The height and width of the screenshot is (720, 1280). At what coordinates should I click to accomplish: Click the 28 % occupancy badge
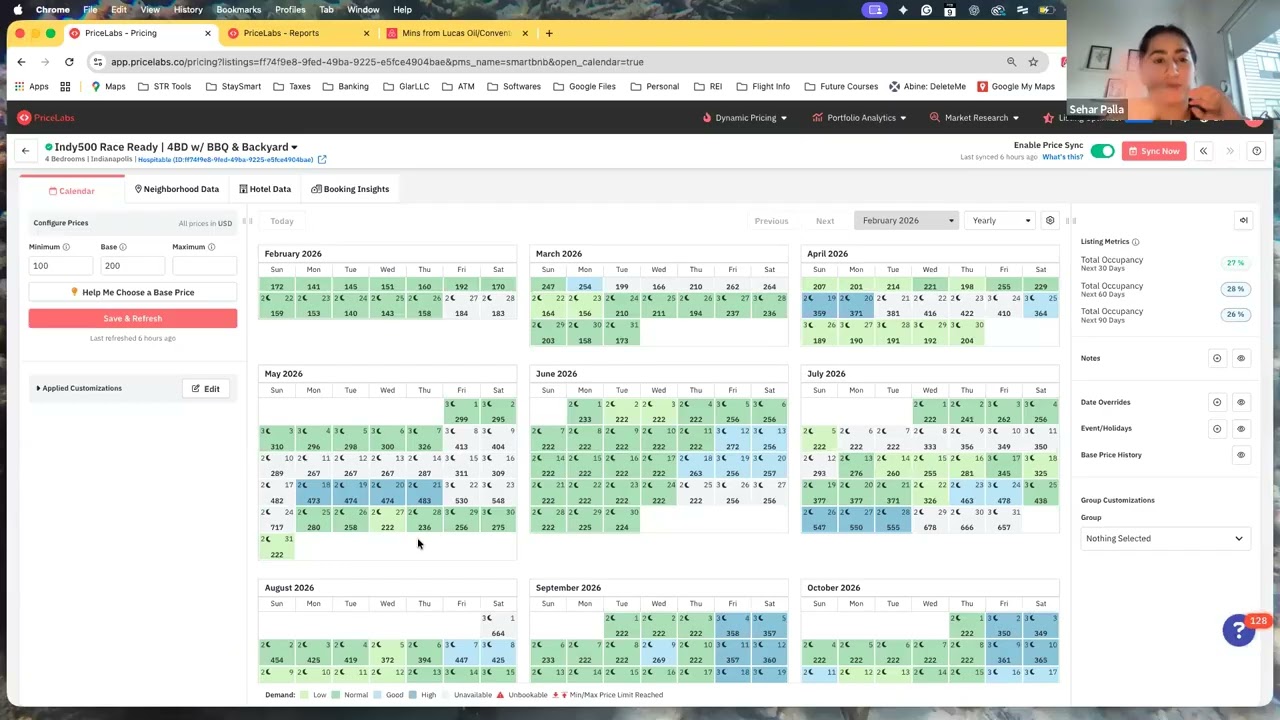(1236, 289)
